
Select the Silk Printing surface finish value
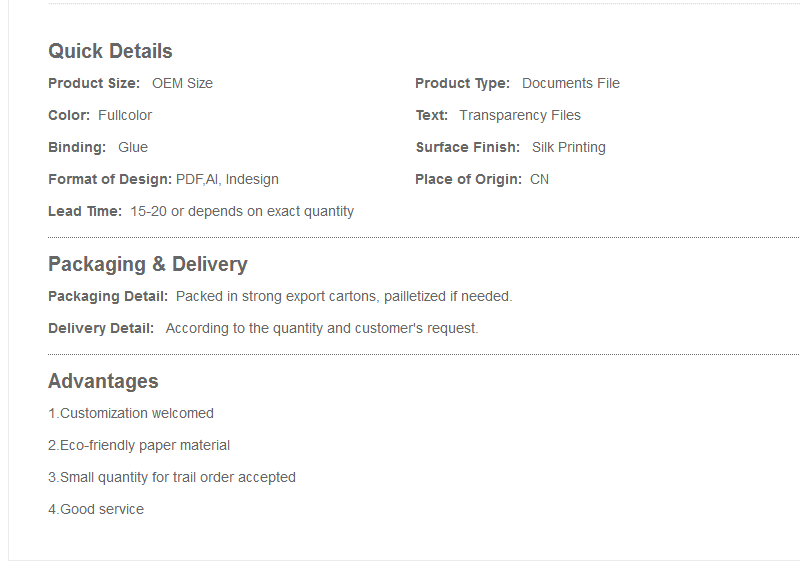pyautogui.click(x=568, y=147)
